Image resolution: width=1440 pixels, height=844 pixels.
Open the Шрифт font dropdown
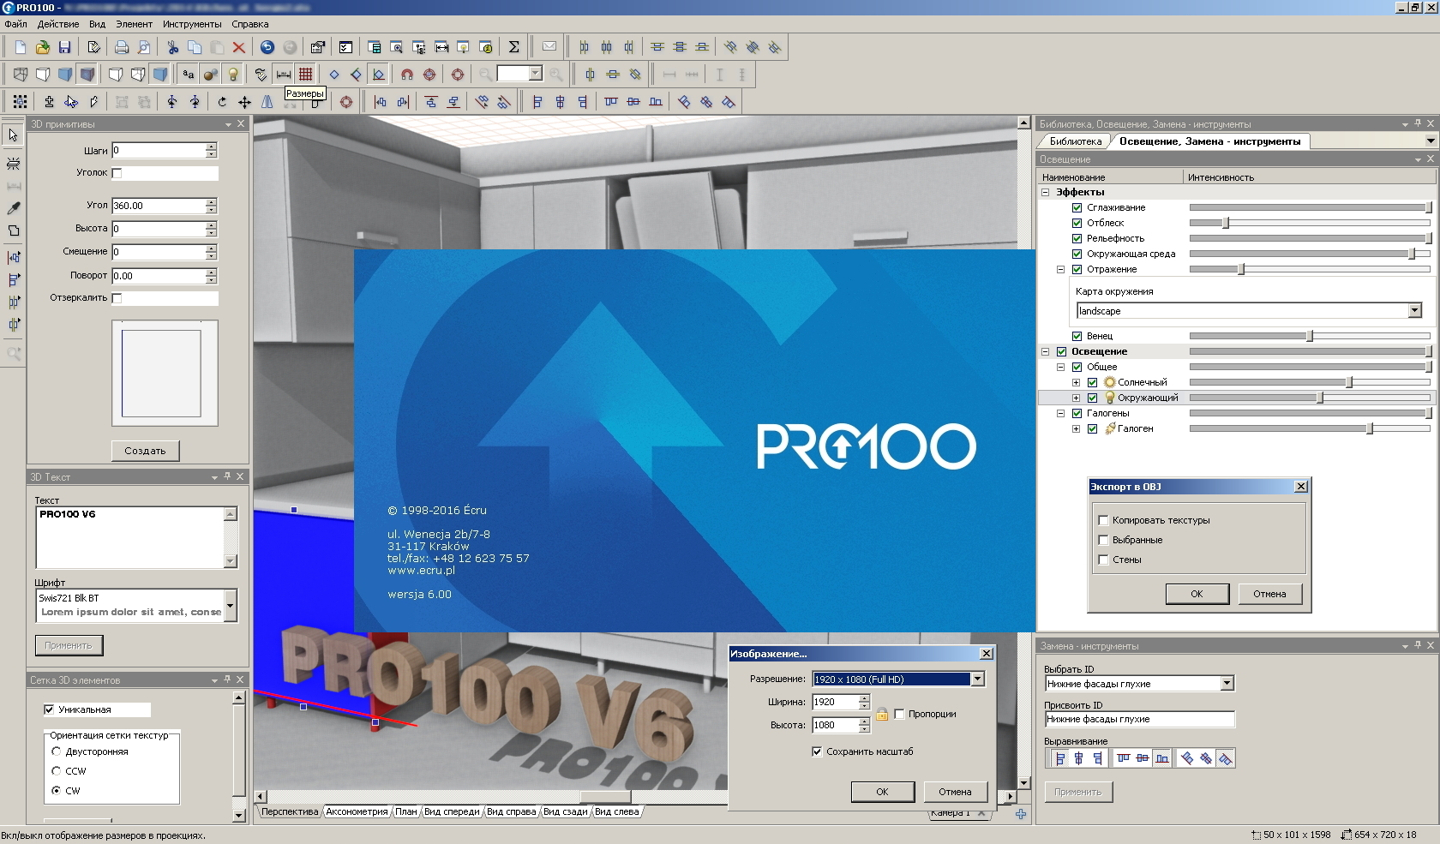230,605
